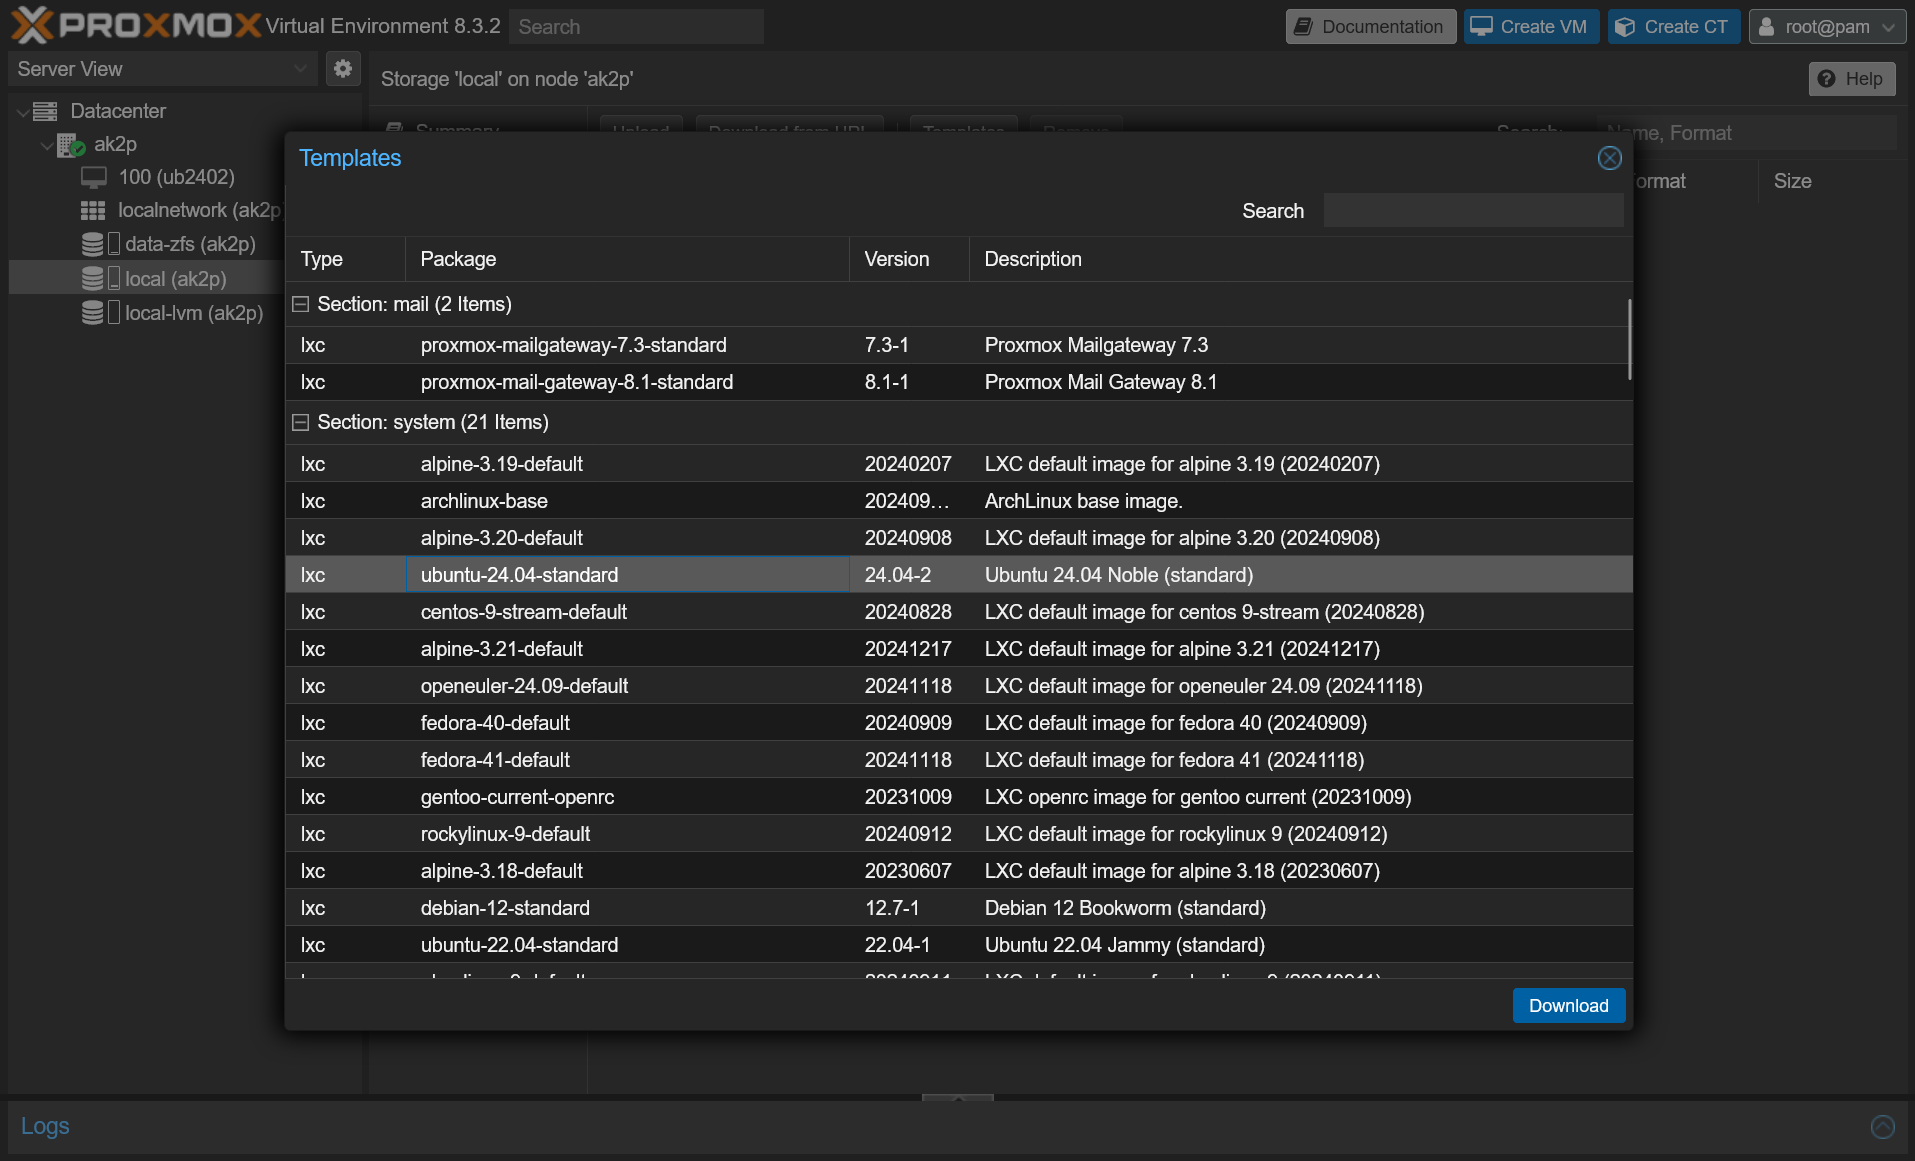This screenshot has width=1915, height=1161.
Task: Click Create CT button
Action: click(1673, 27)
